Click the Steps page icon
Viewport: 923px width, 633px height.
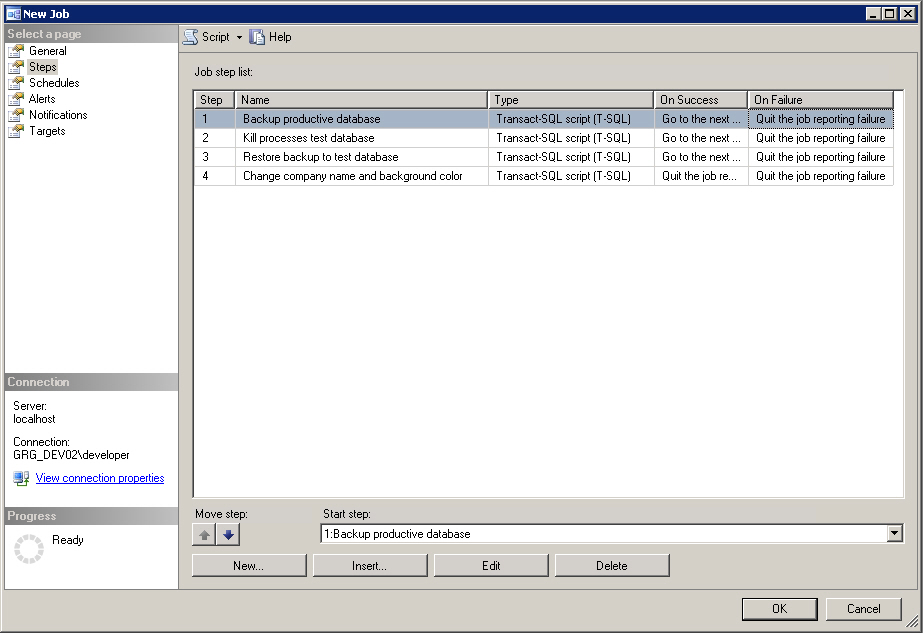pyautogui.click(x=16, y=67)
